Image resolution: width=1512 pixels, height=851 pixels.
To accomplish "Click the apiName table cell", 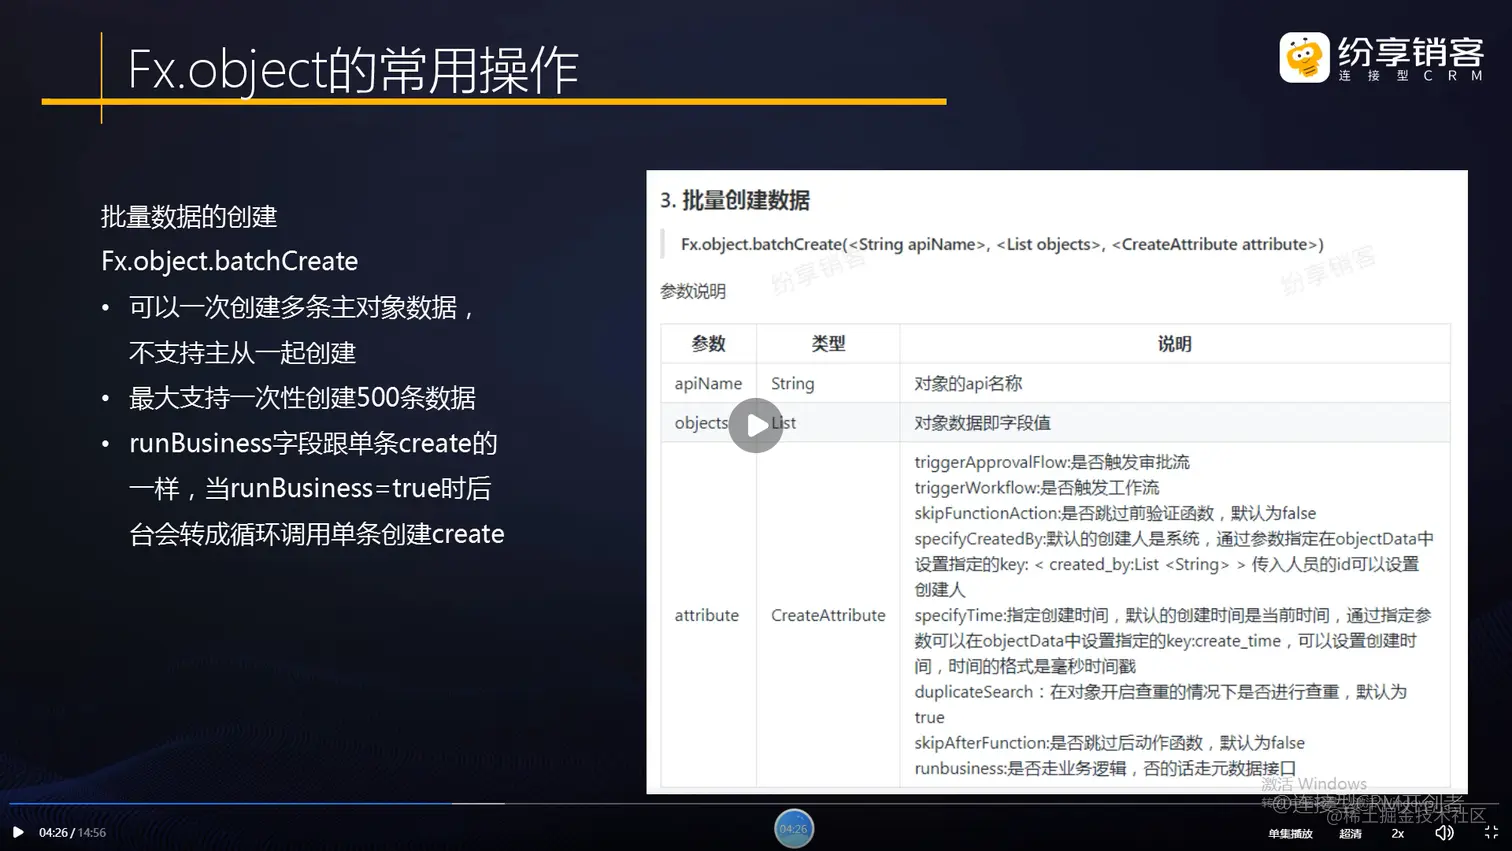I will pyautogui.click(x=708, y=383).
